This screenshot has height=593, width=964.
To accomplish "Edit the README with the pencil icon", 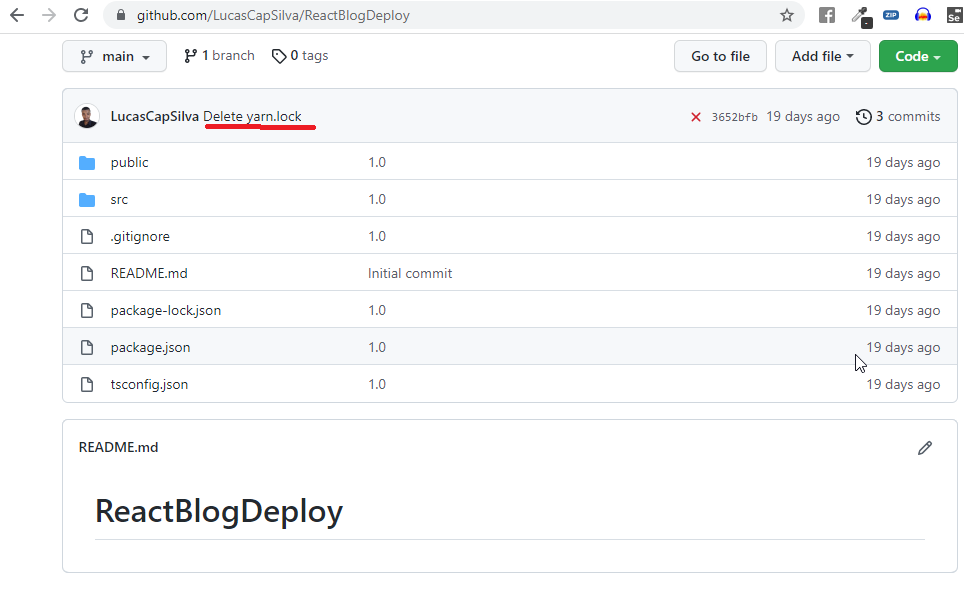I will [x=925, y=448].
